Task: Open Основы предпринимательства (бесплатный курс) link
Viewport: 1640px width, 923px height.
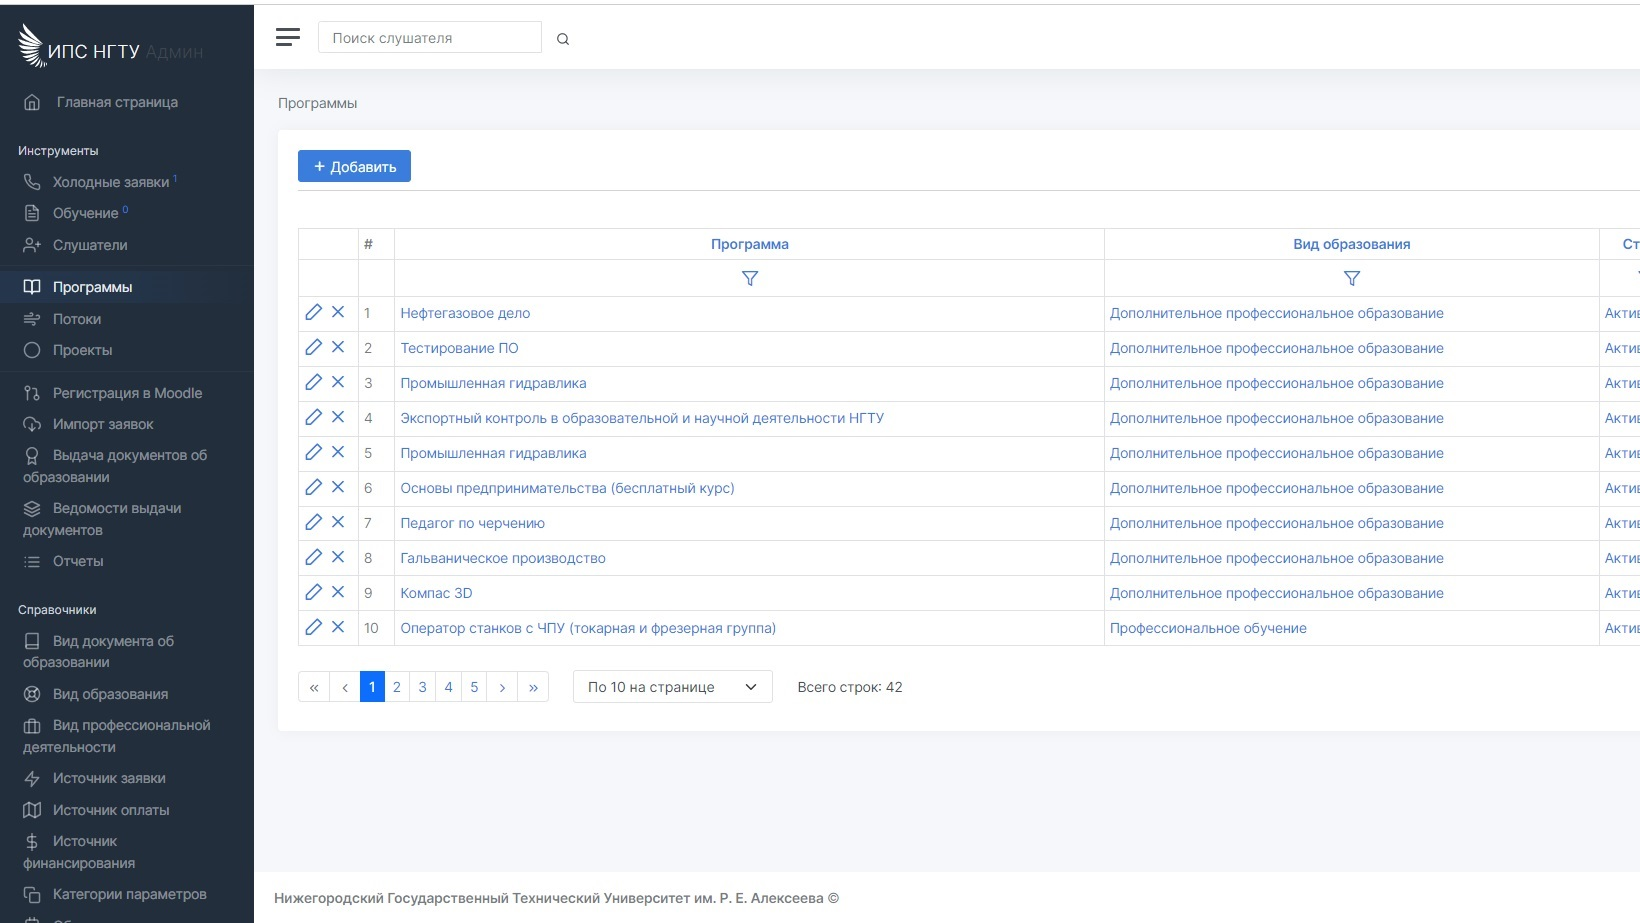Action: tap(567, 488)
